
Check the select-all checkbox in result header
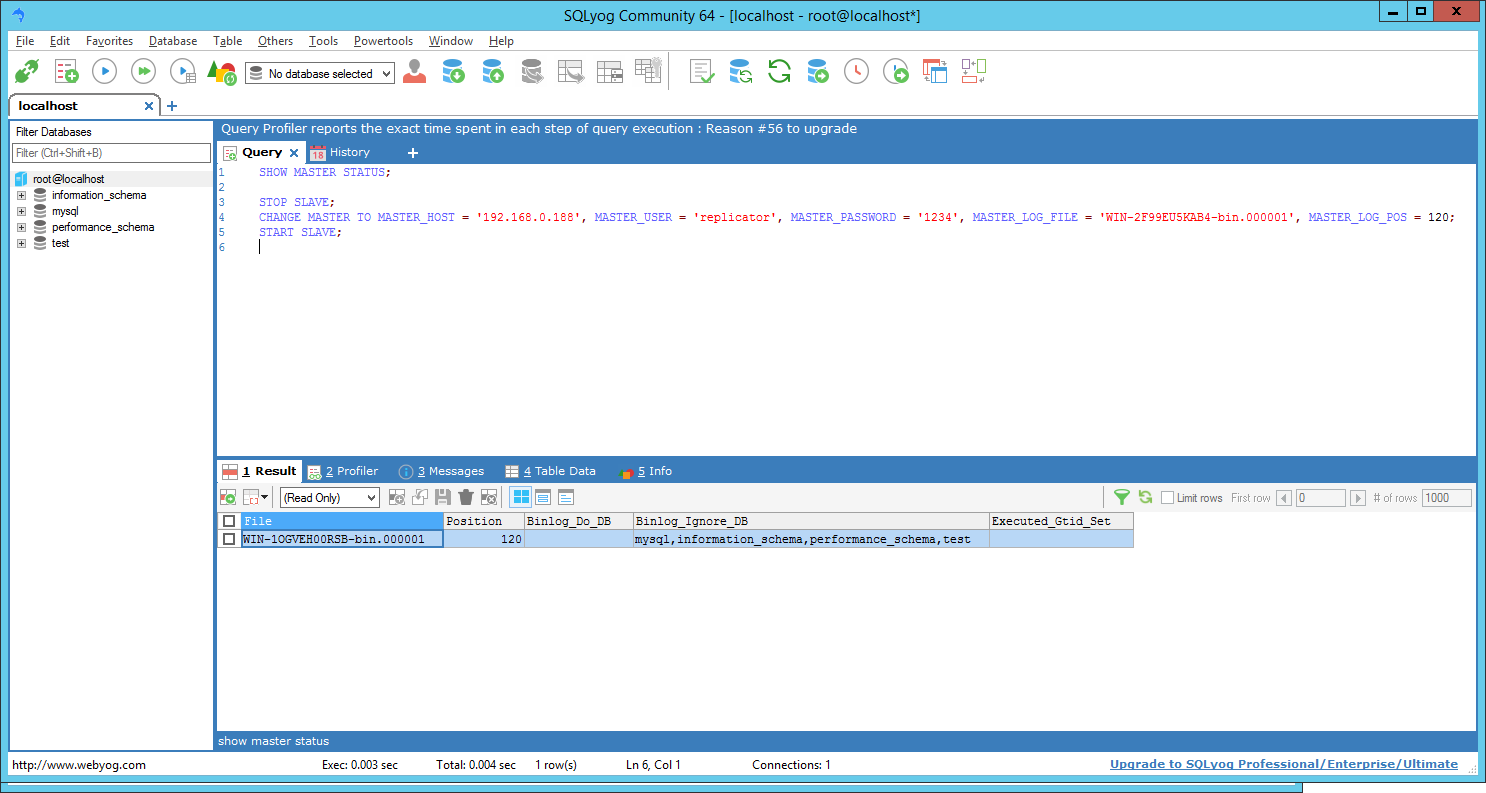pos(229,521)
